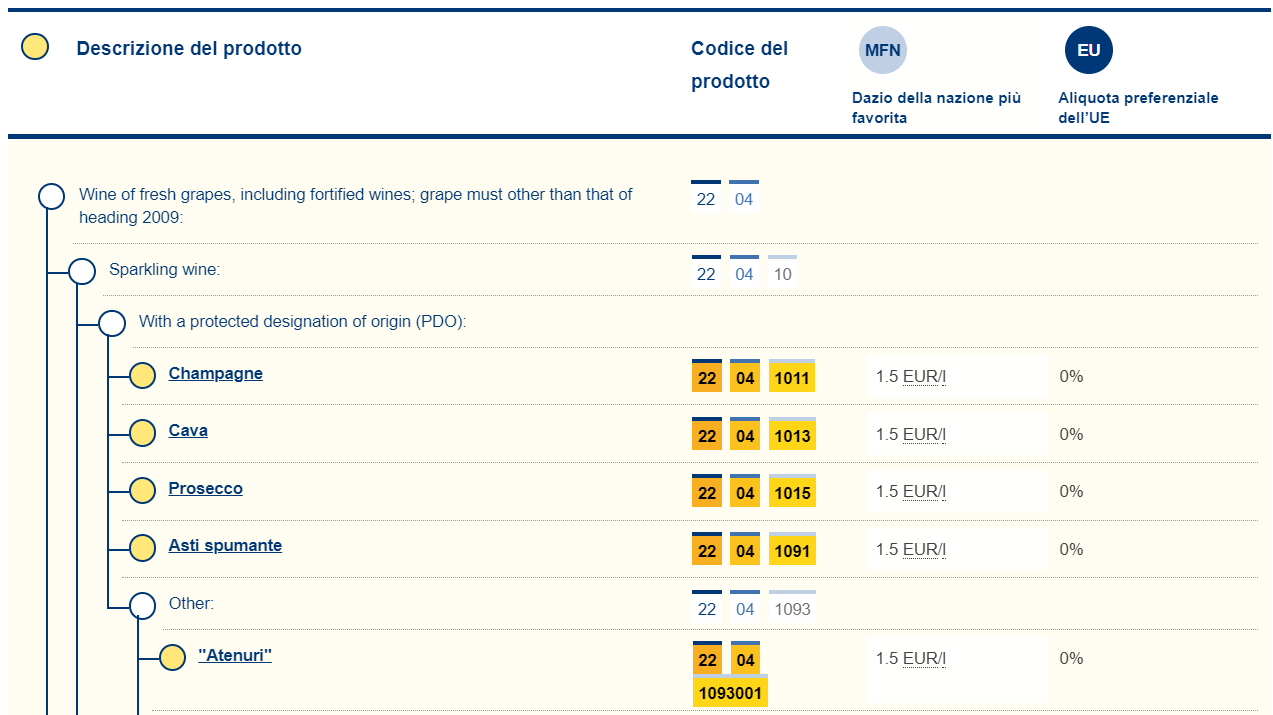Image resolution: width=1273 pixels, height=715 pixels.
Task: Click the yellow circle next to "Atenuri"
Action: 173,658
